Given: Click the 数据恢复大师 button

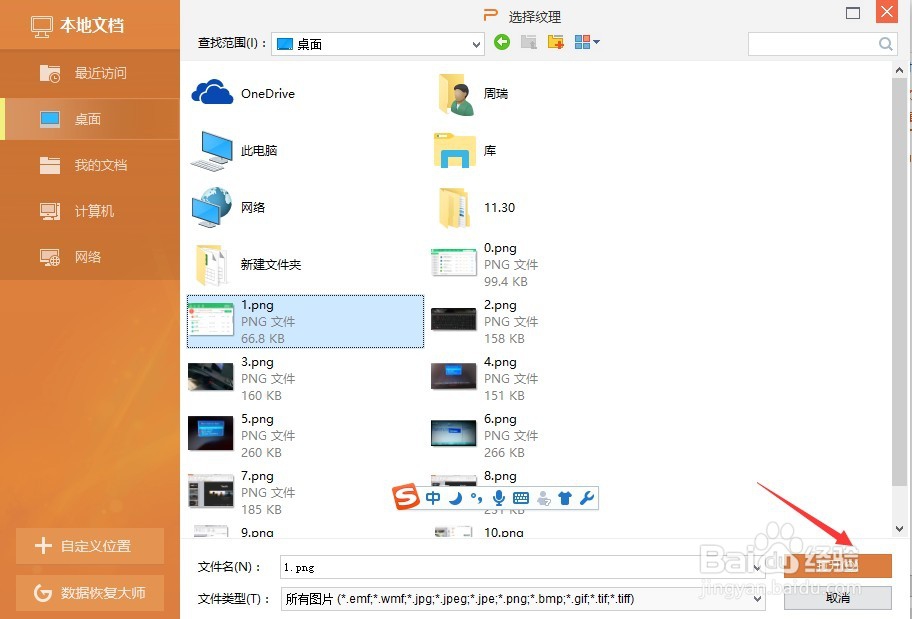Looking at the screenshot, I should click(90, 593).
